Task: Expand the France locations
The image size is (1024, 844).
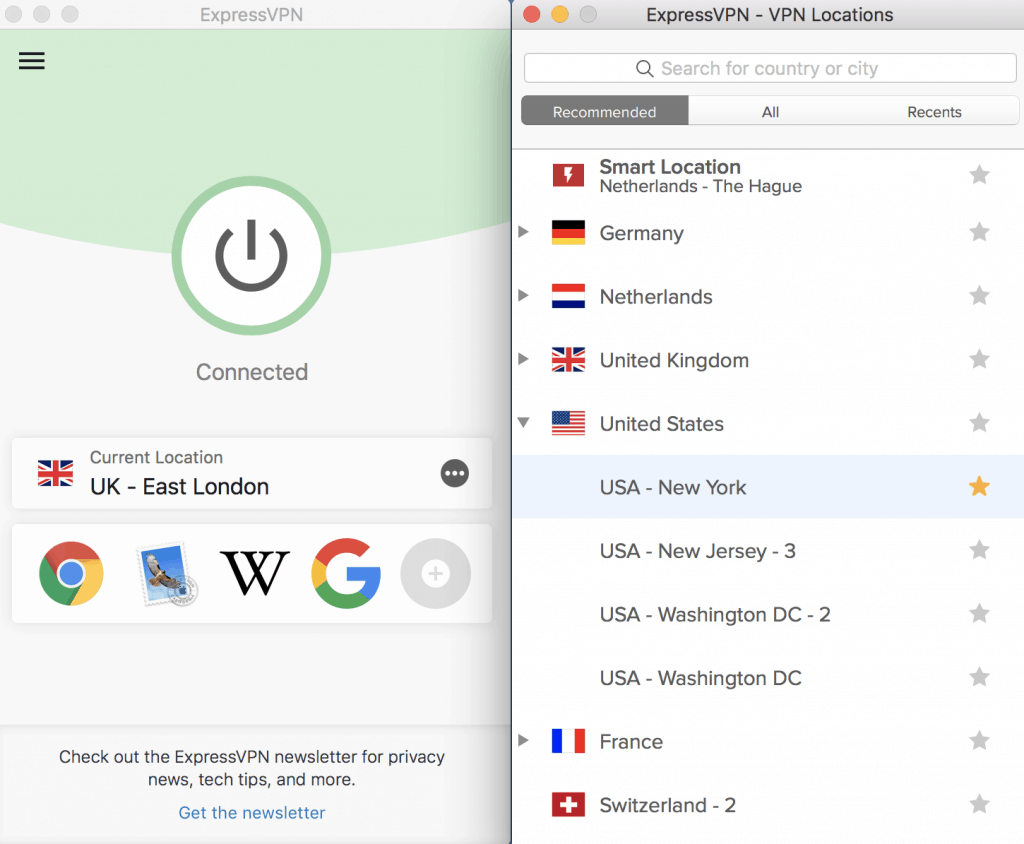Action: 523,740
